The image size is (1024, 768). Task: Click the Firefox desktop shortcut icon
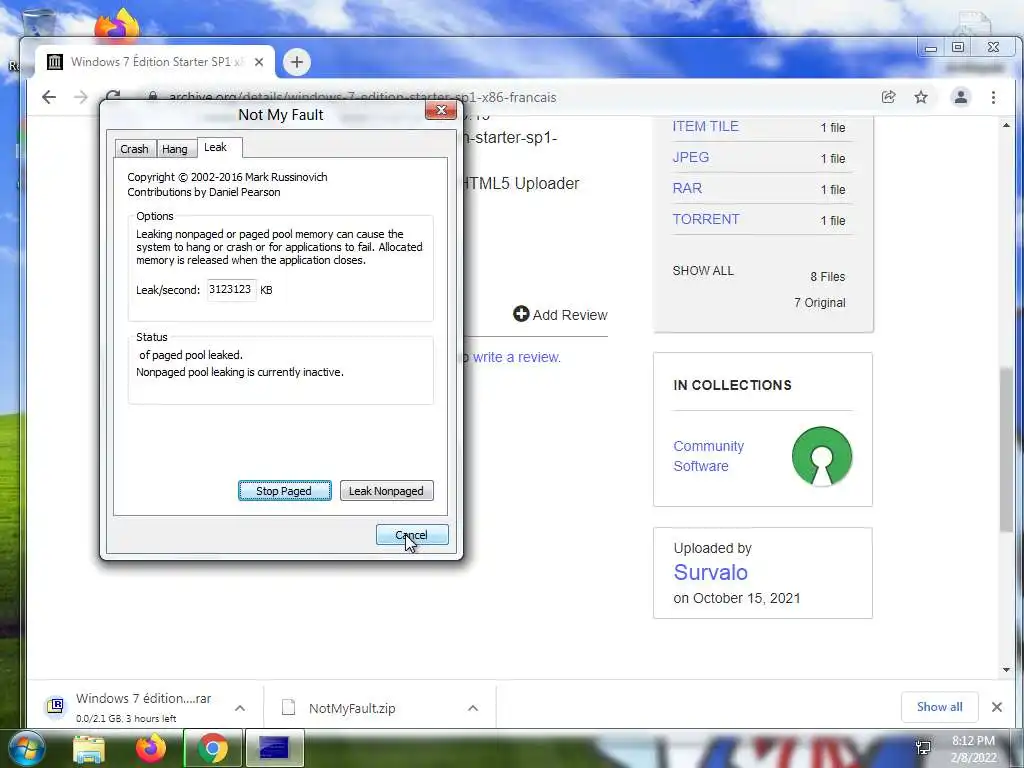117,25
